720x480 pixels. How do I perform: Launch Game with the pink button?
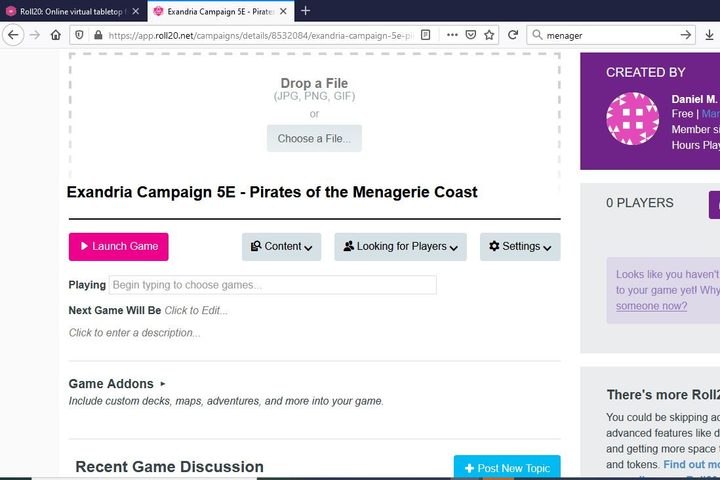[118, 247]
